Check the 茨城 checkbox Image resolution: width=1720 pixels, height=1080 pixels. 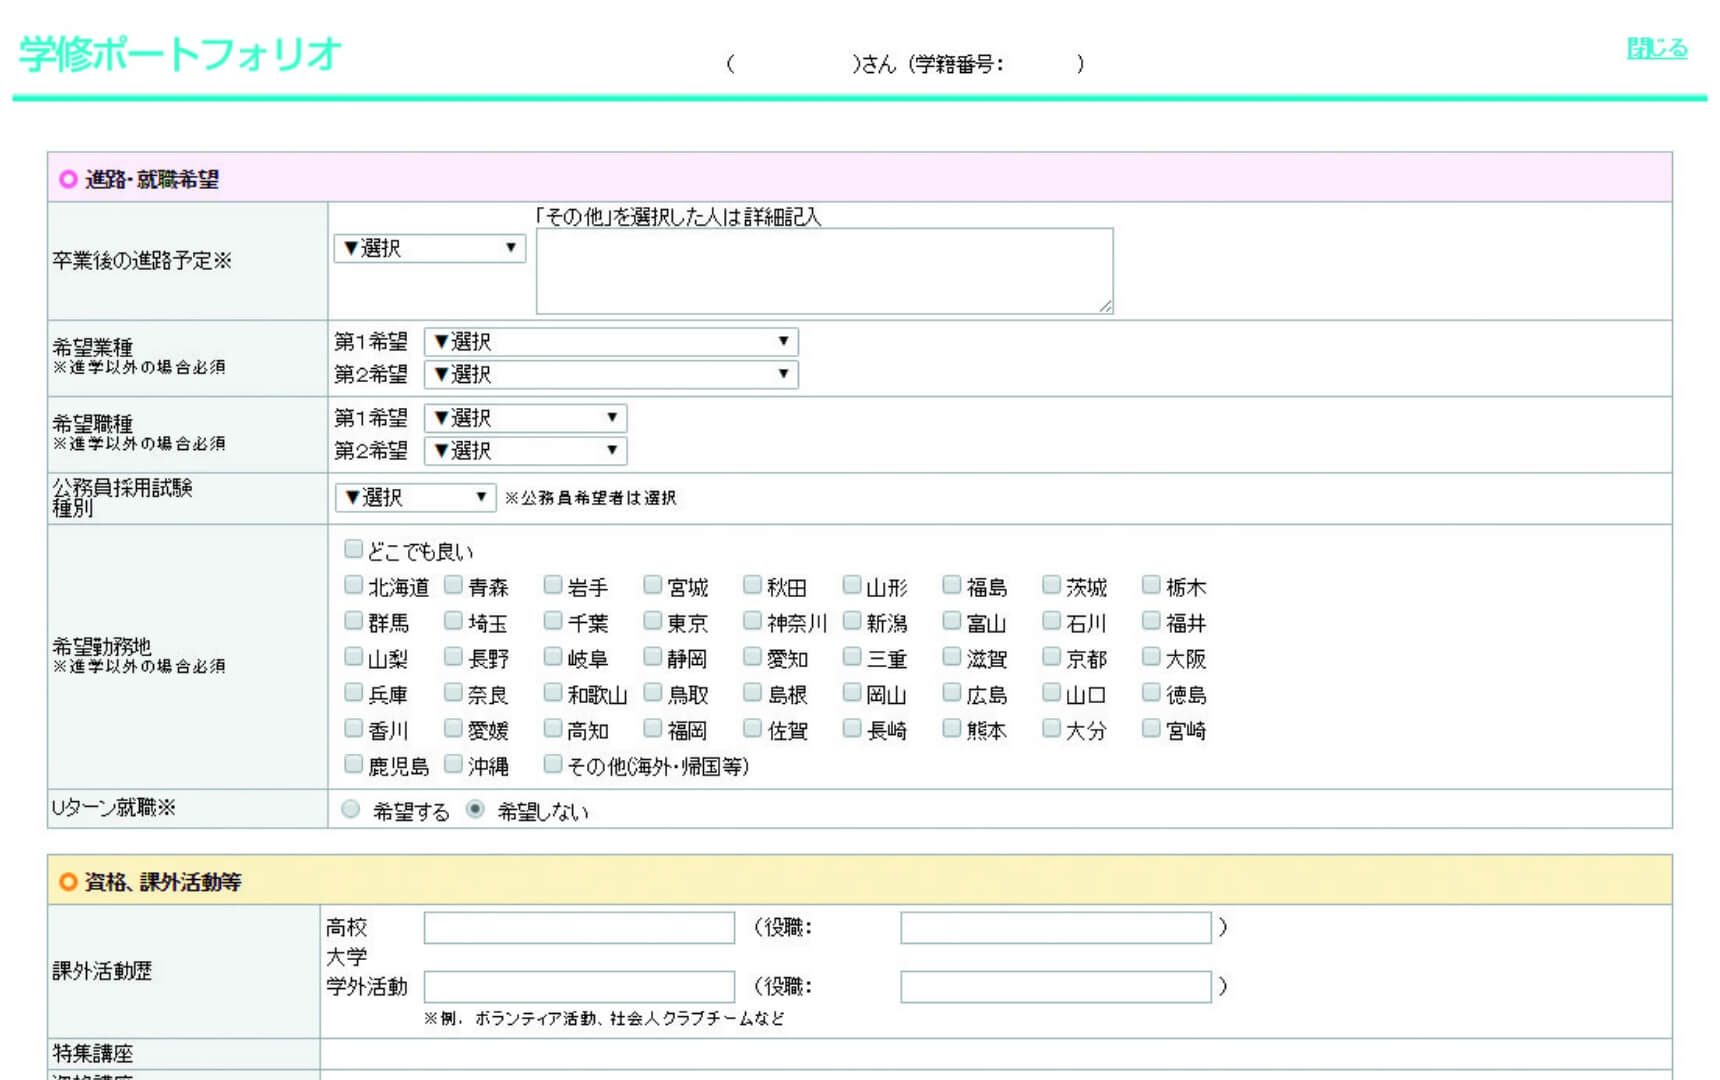pos(1051,585)
